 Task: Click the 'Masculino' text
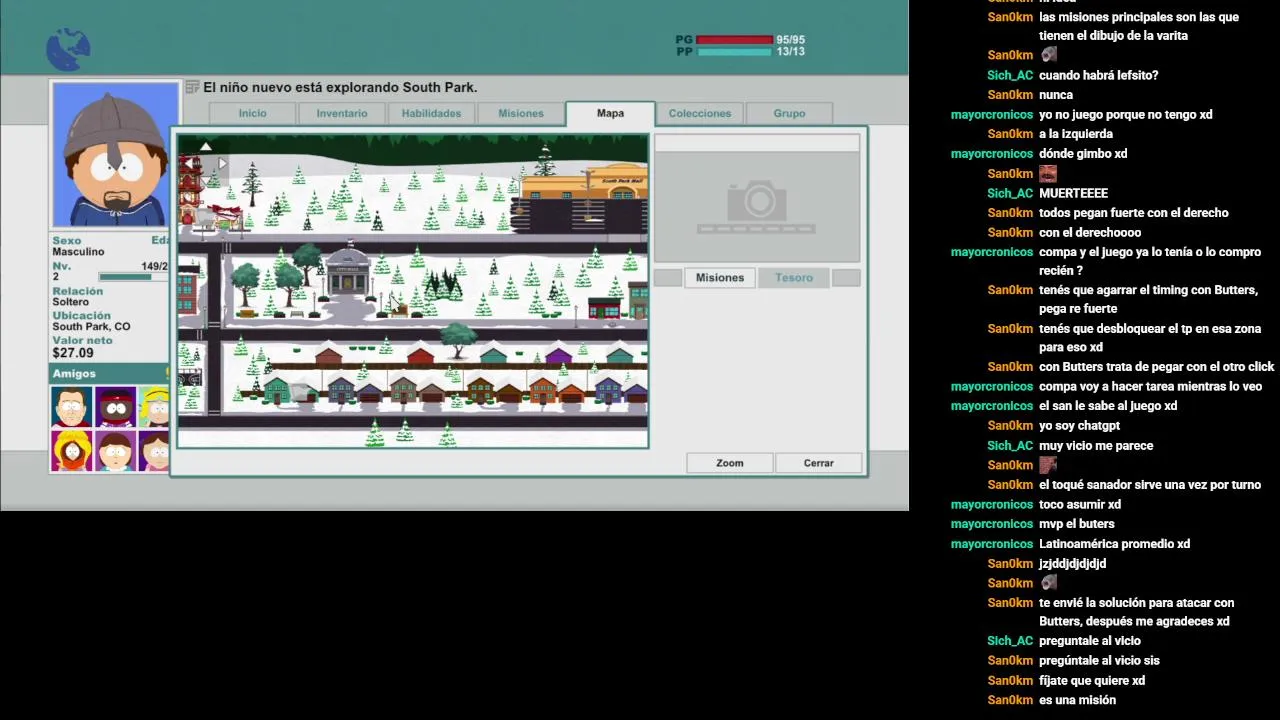tap(78, 252)
